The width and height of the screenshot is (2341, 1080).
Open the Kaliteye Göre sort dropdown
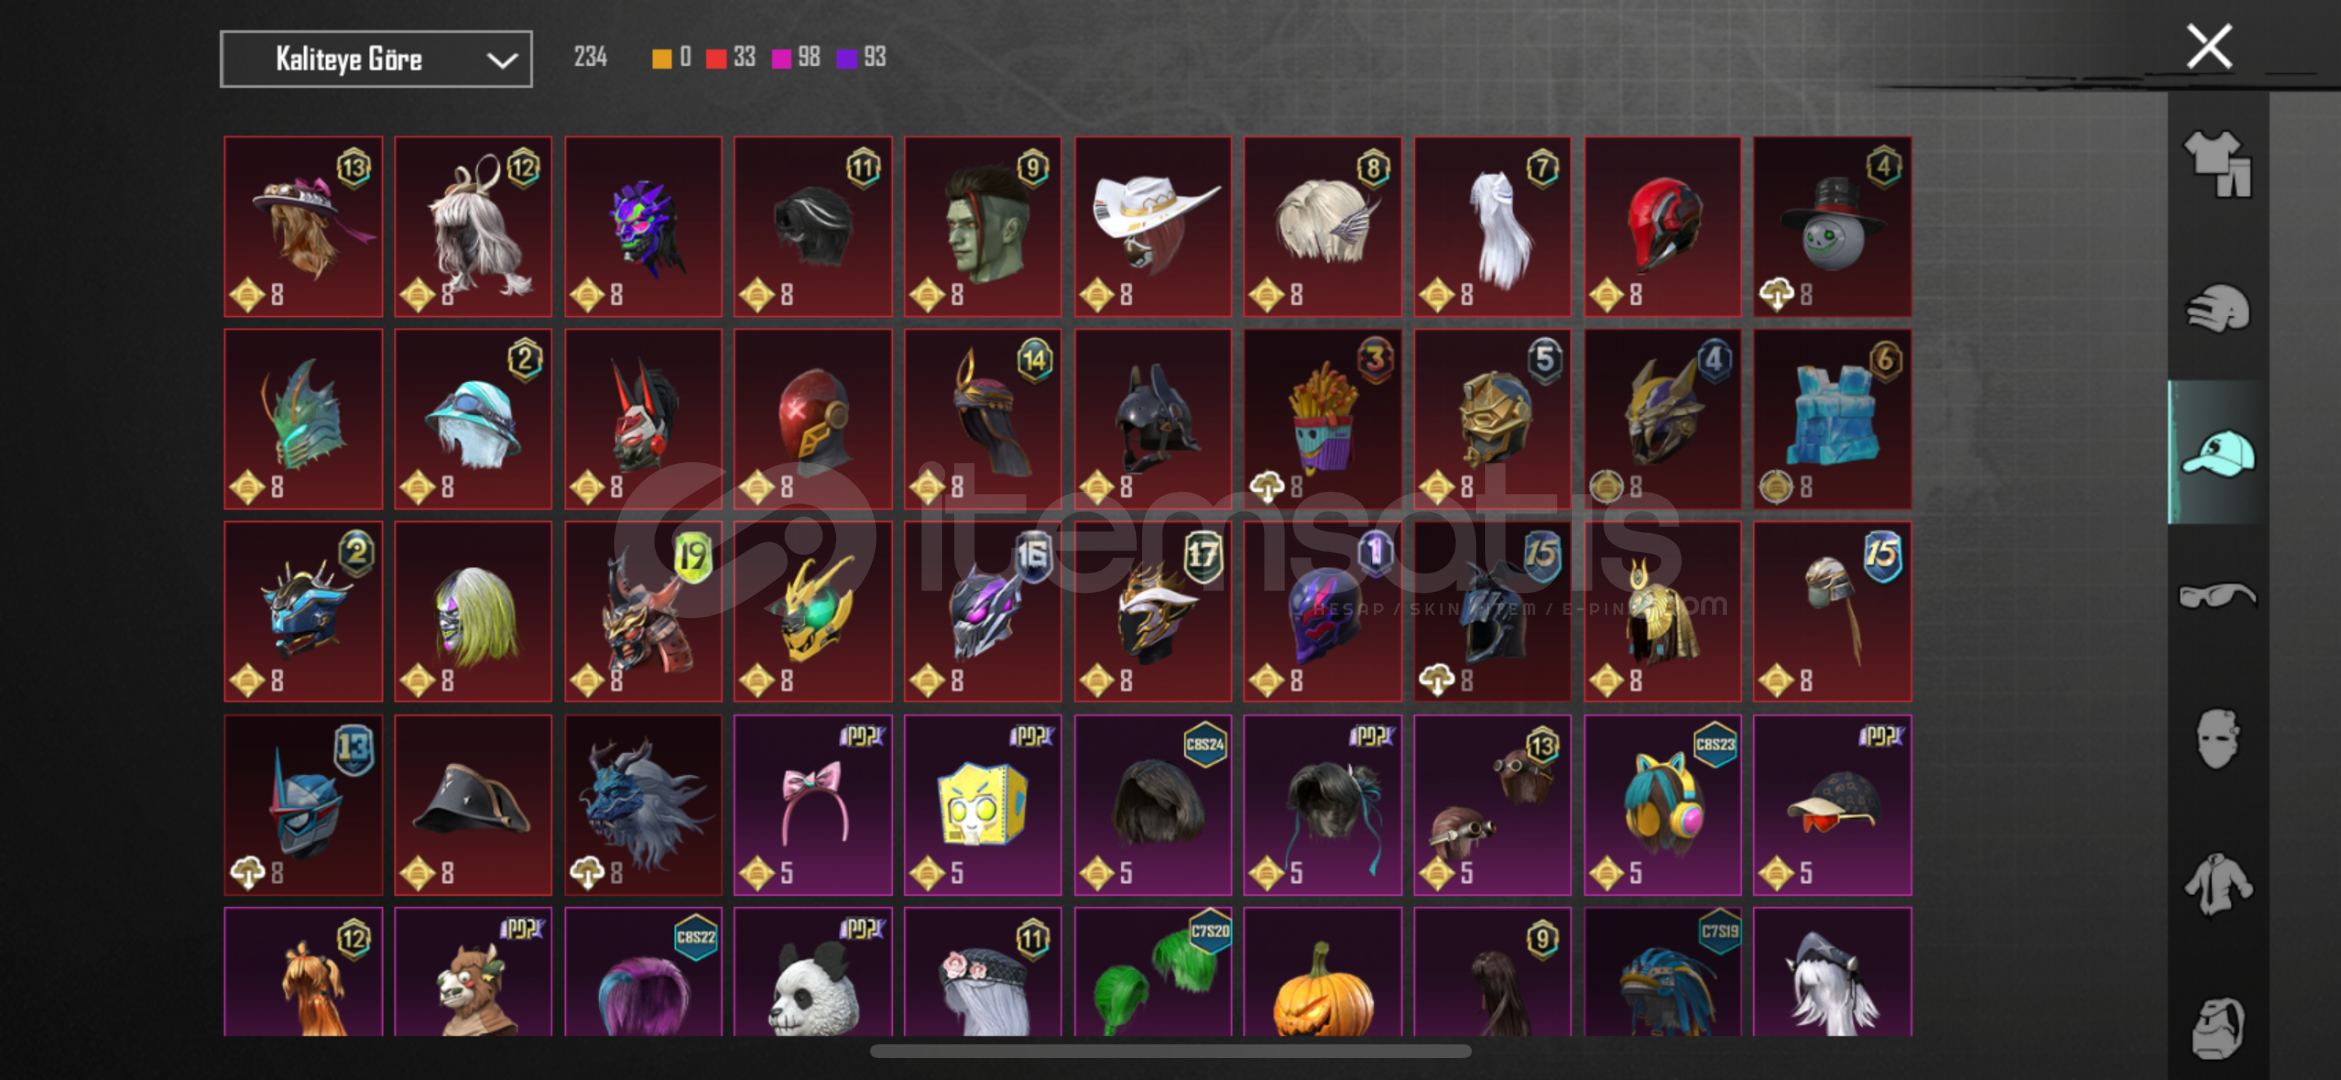[x=376, y=59]
